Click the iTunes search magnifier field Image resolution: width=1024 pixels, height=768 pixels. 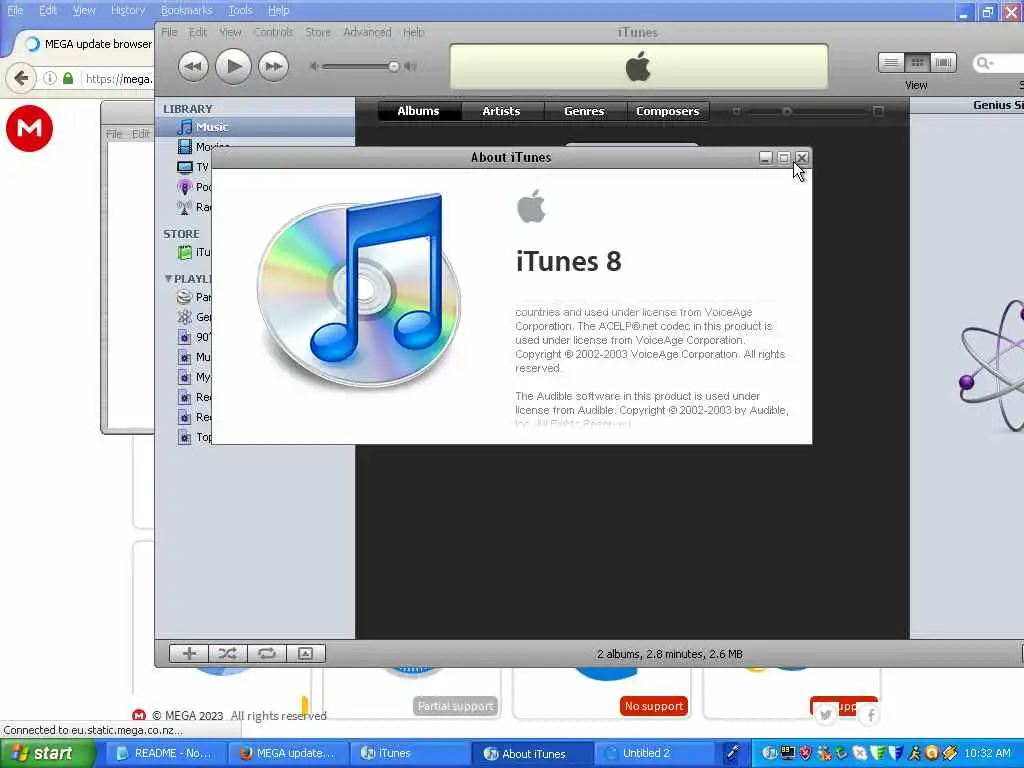[x=998, y=63]
